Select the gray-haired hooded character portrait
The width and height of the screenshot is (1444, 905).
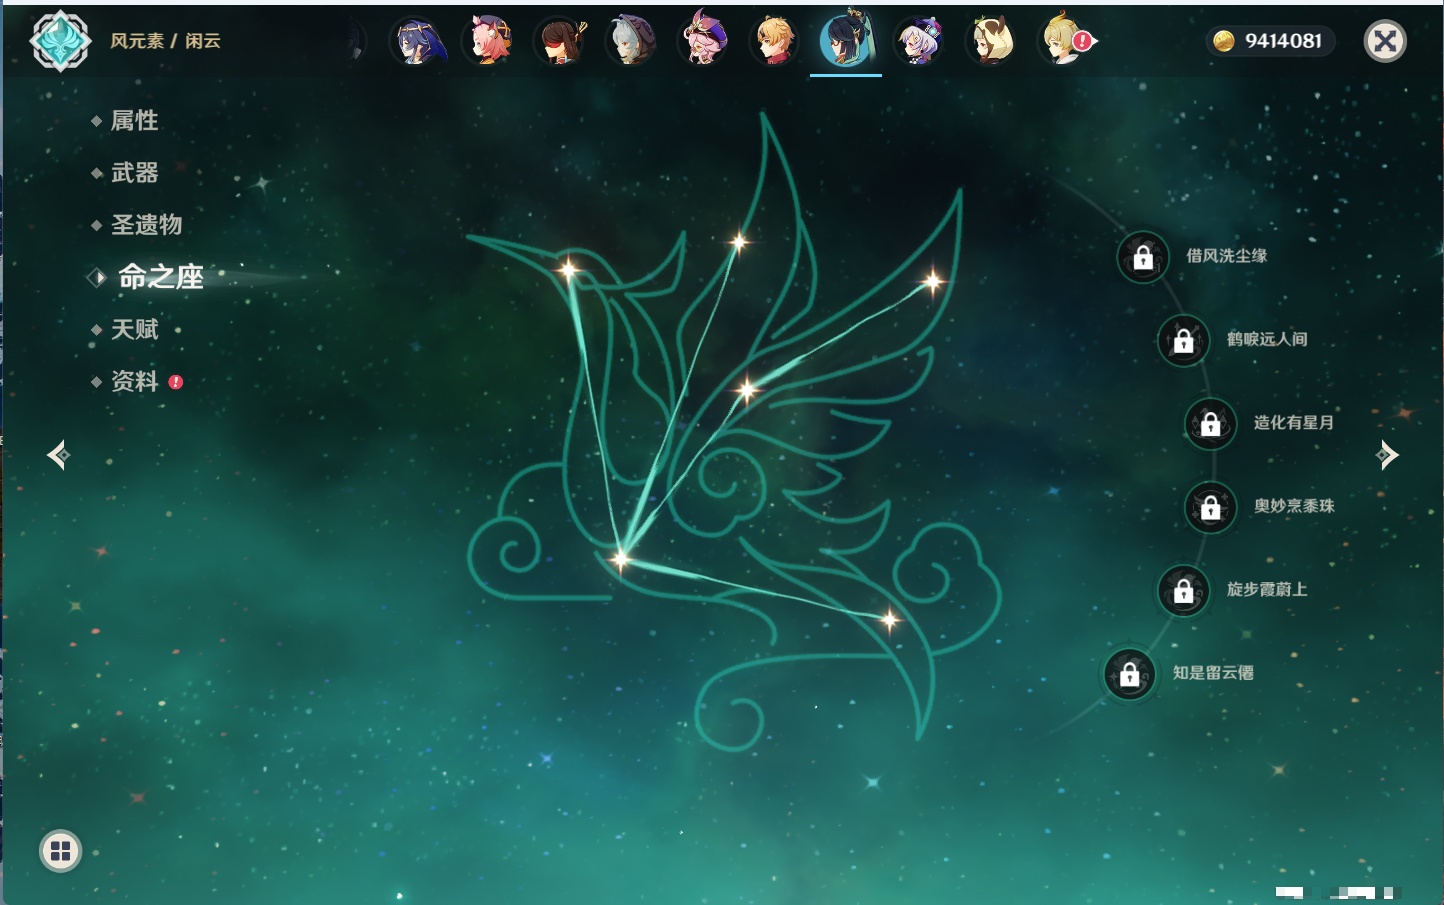click(x=631, y=41)
